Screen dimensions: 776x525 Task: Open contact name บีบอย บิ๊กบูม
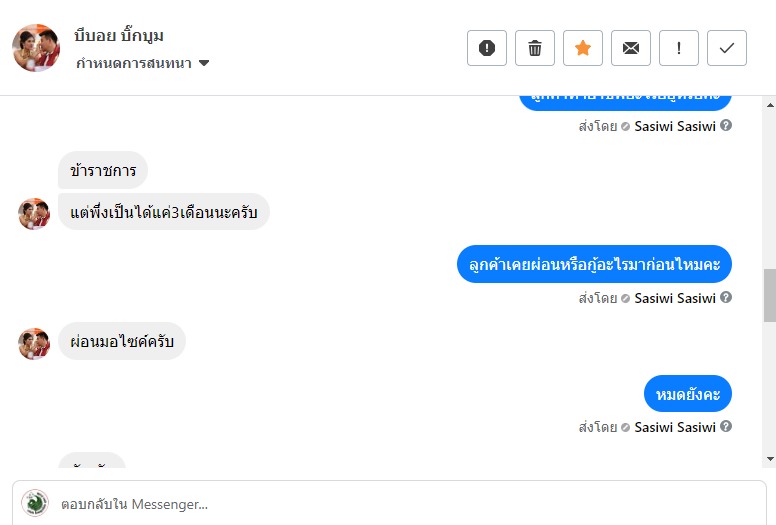pos(119,36)
